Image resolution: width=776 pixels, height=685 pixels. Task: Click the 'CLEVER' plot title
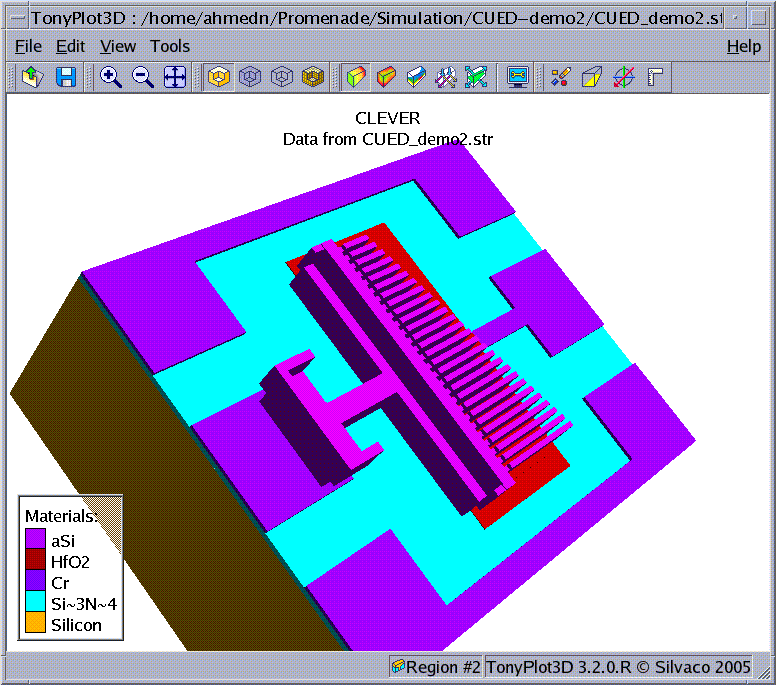pos(388,118)
